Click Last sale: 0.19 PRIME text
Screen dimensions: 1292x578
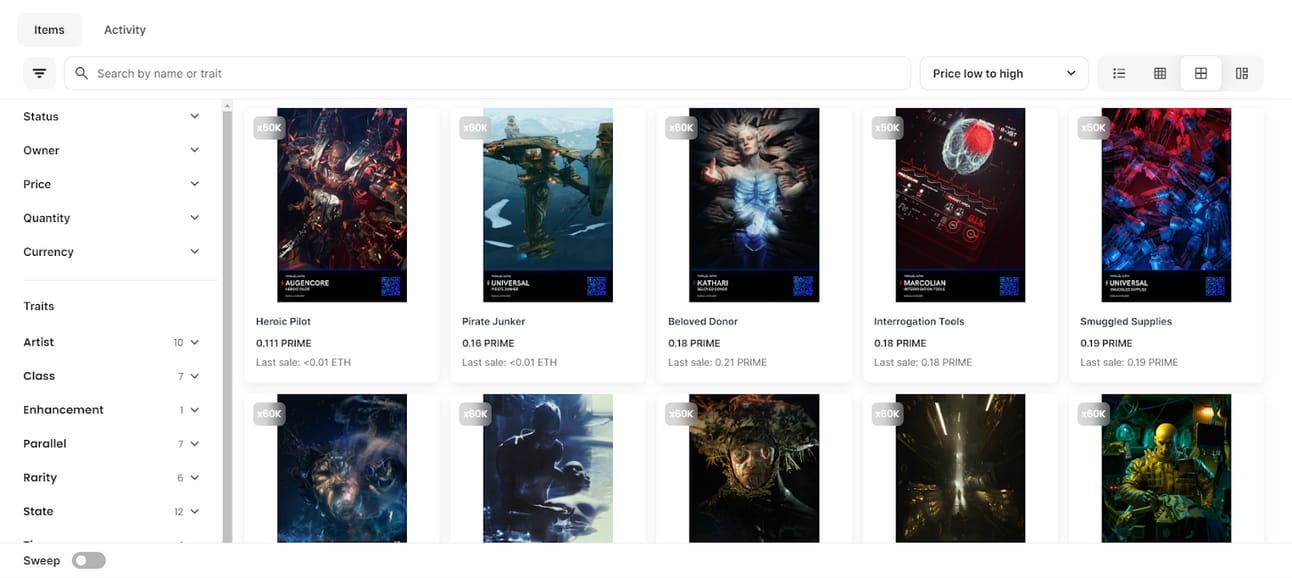(x=1129, y=362)
